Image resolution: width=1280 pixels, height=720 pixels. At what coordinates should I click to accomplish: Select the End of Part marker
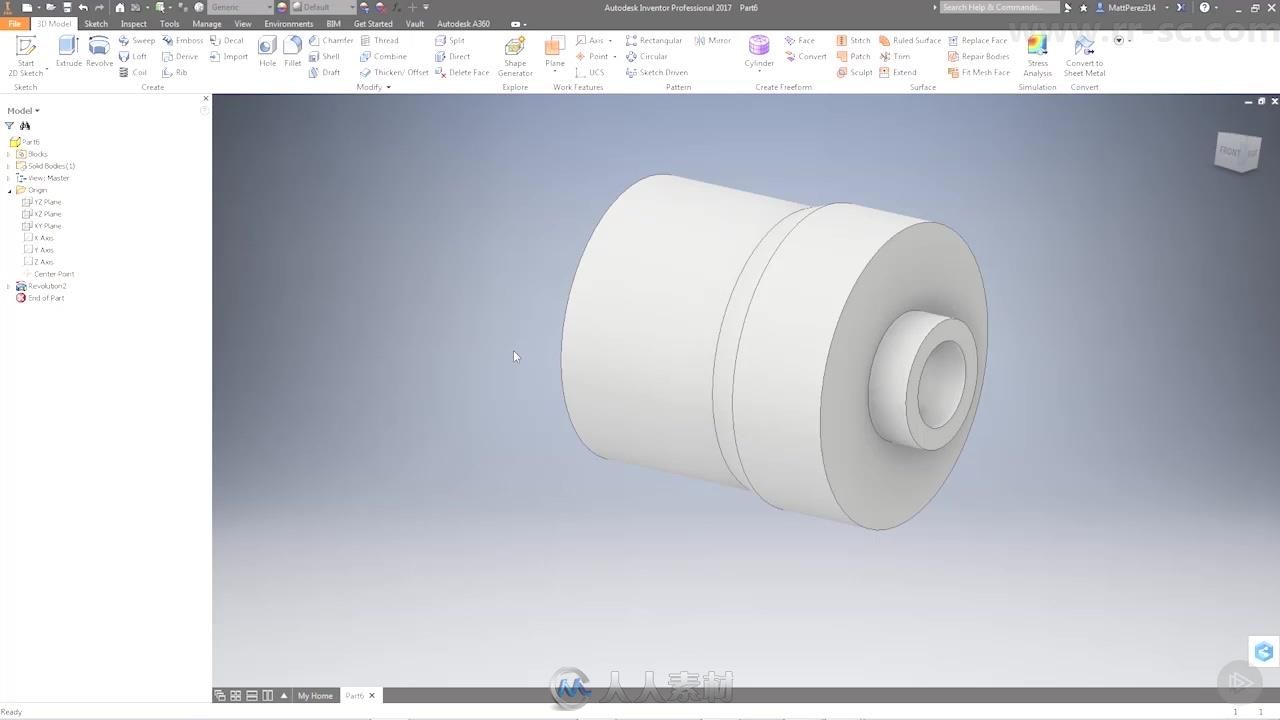(40, 298)
